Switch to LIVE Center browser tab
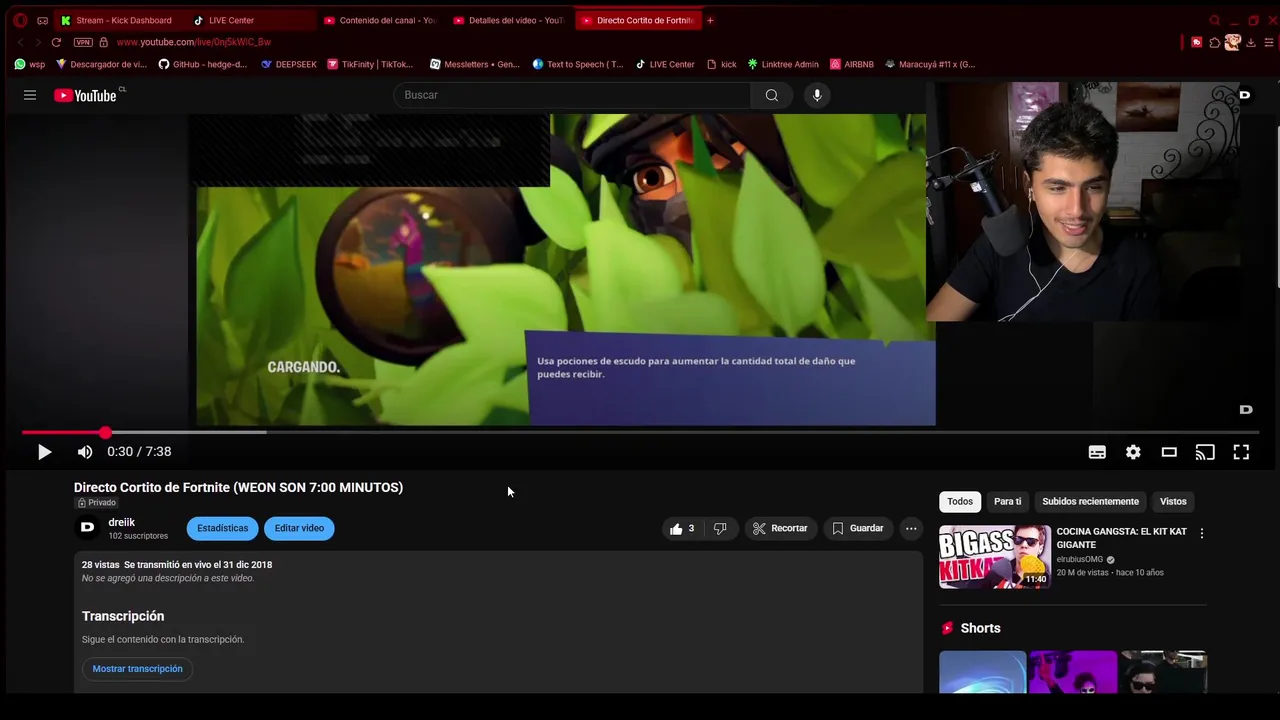 [231, 20]
